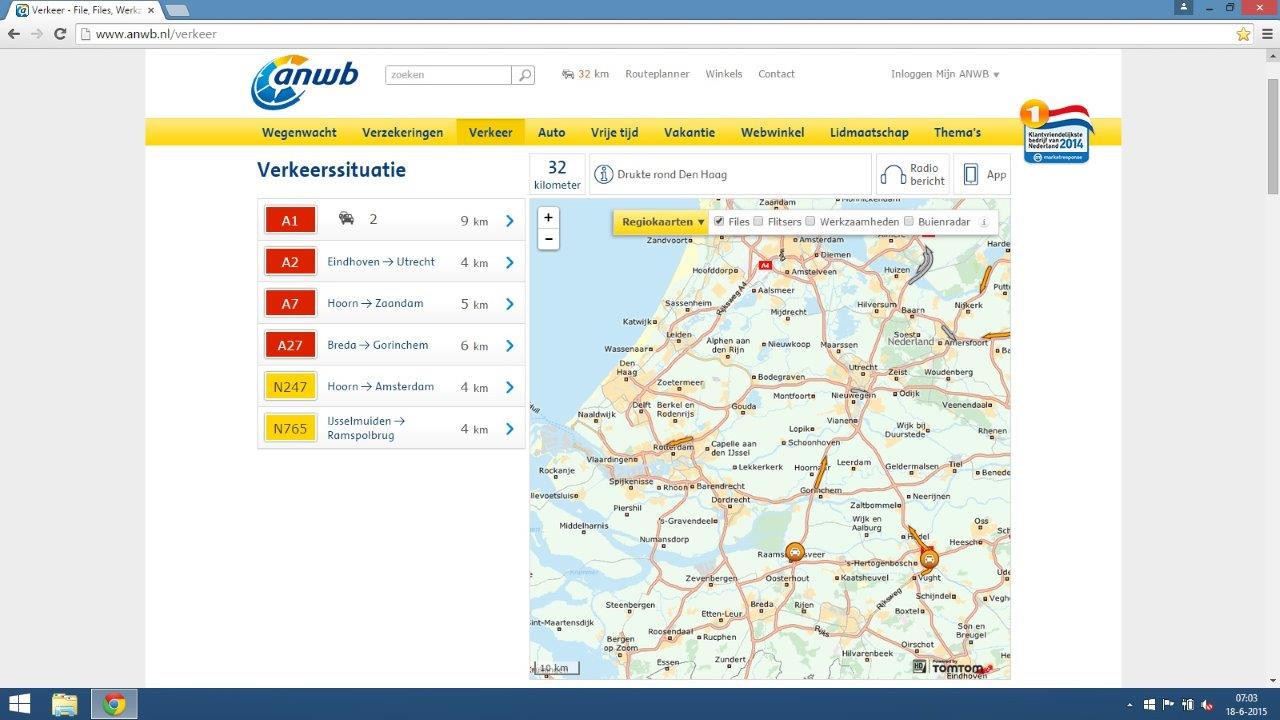
Task: Open the Lidmaatschap menu
Action: (869, 132)
